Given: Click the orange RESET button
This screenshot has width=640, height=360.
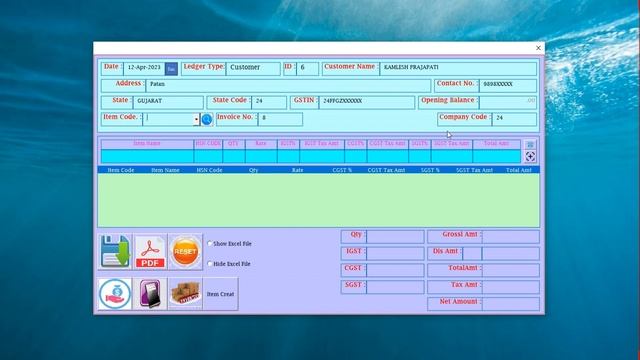Looking at the screenshot, I should pos(185,252).
